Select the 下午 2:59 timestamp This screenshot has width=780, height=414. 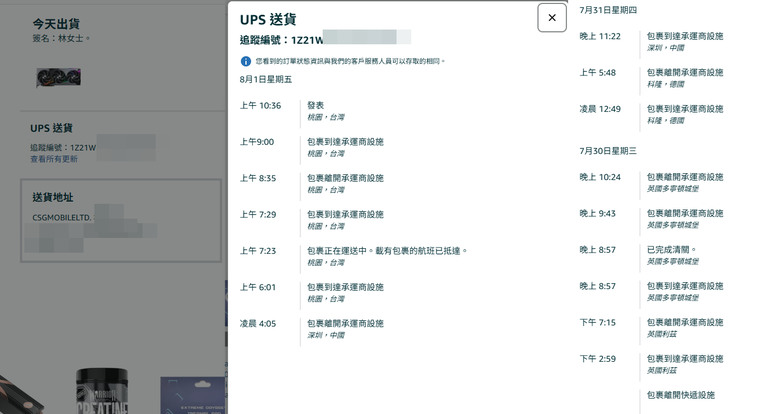597,359
